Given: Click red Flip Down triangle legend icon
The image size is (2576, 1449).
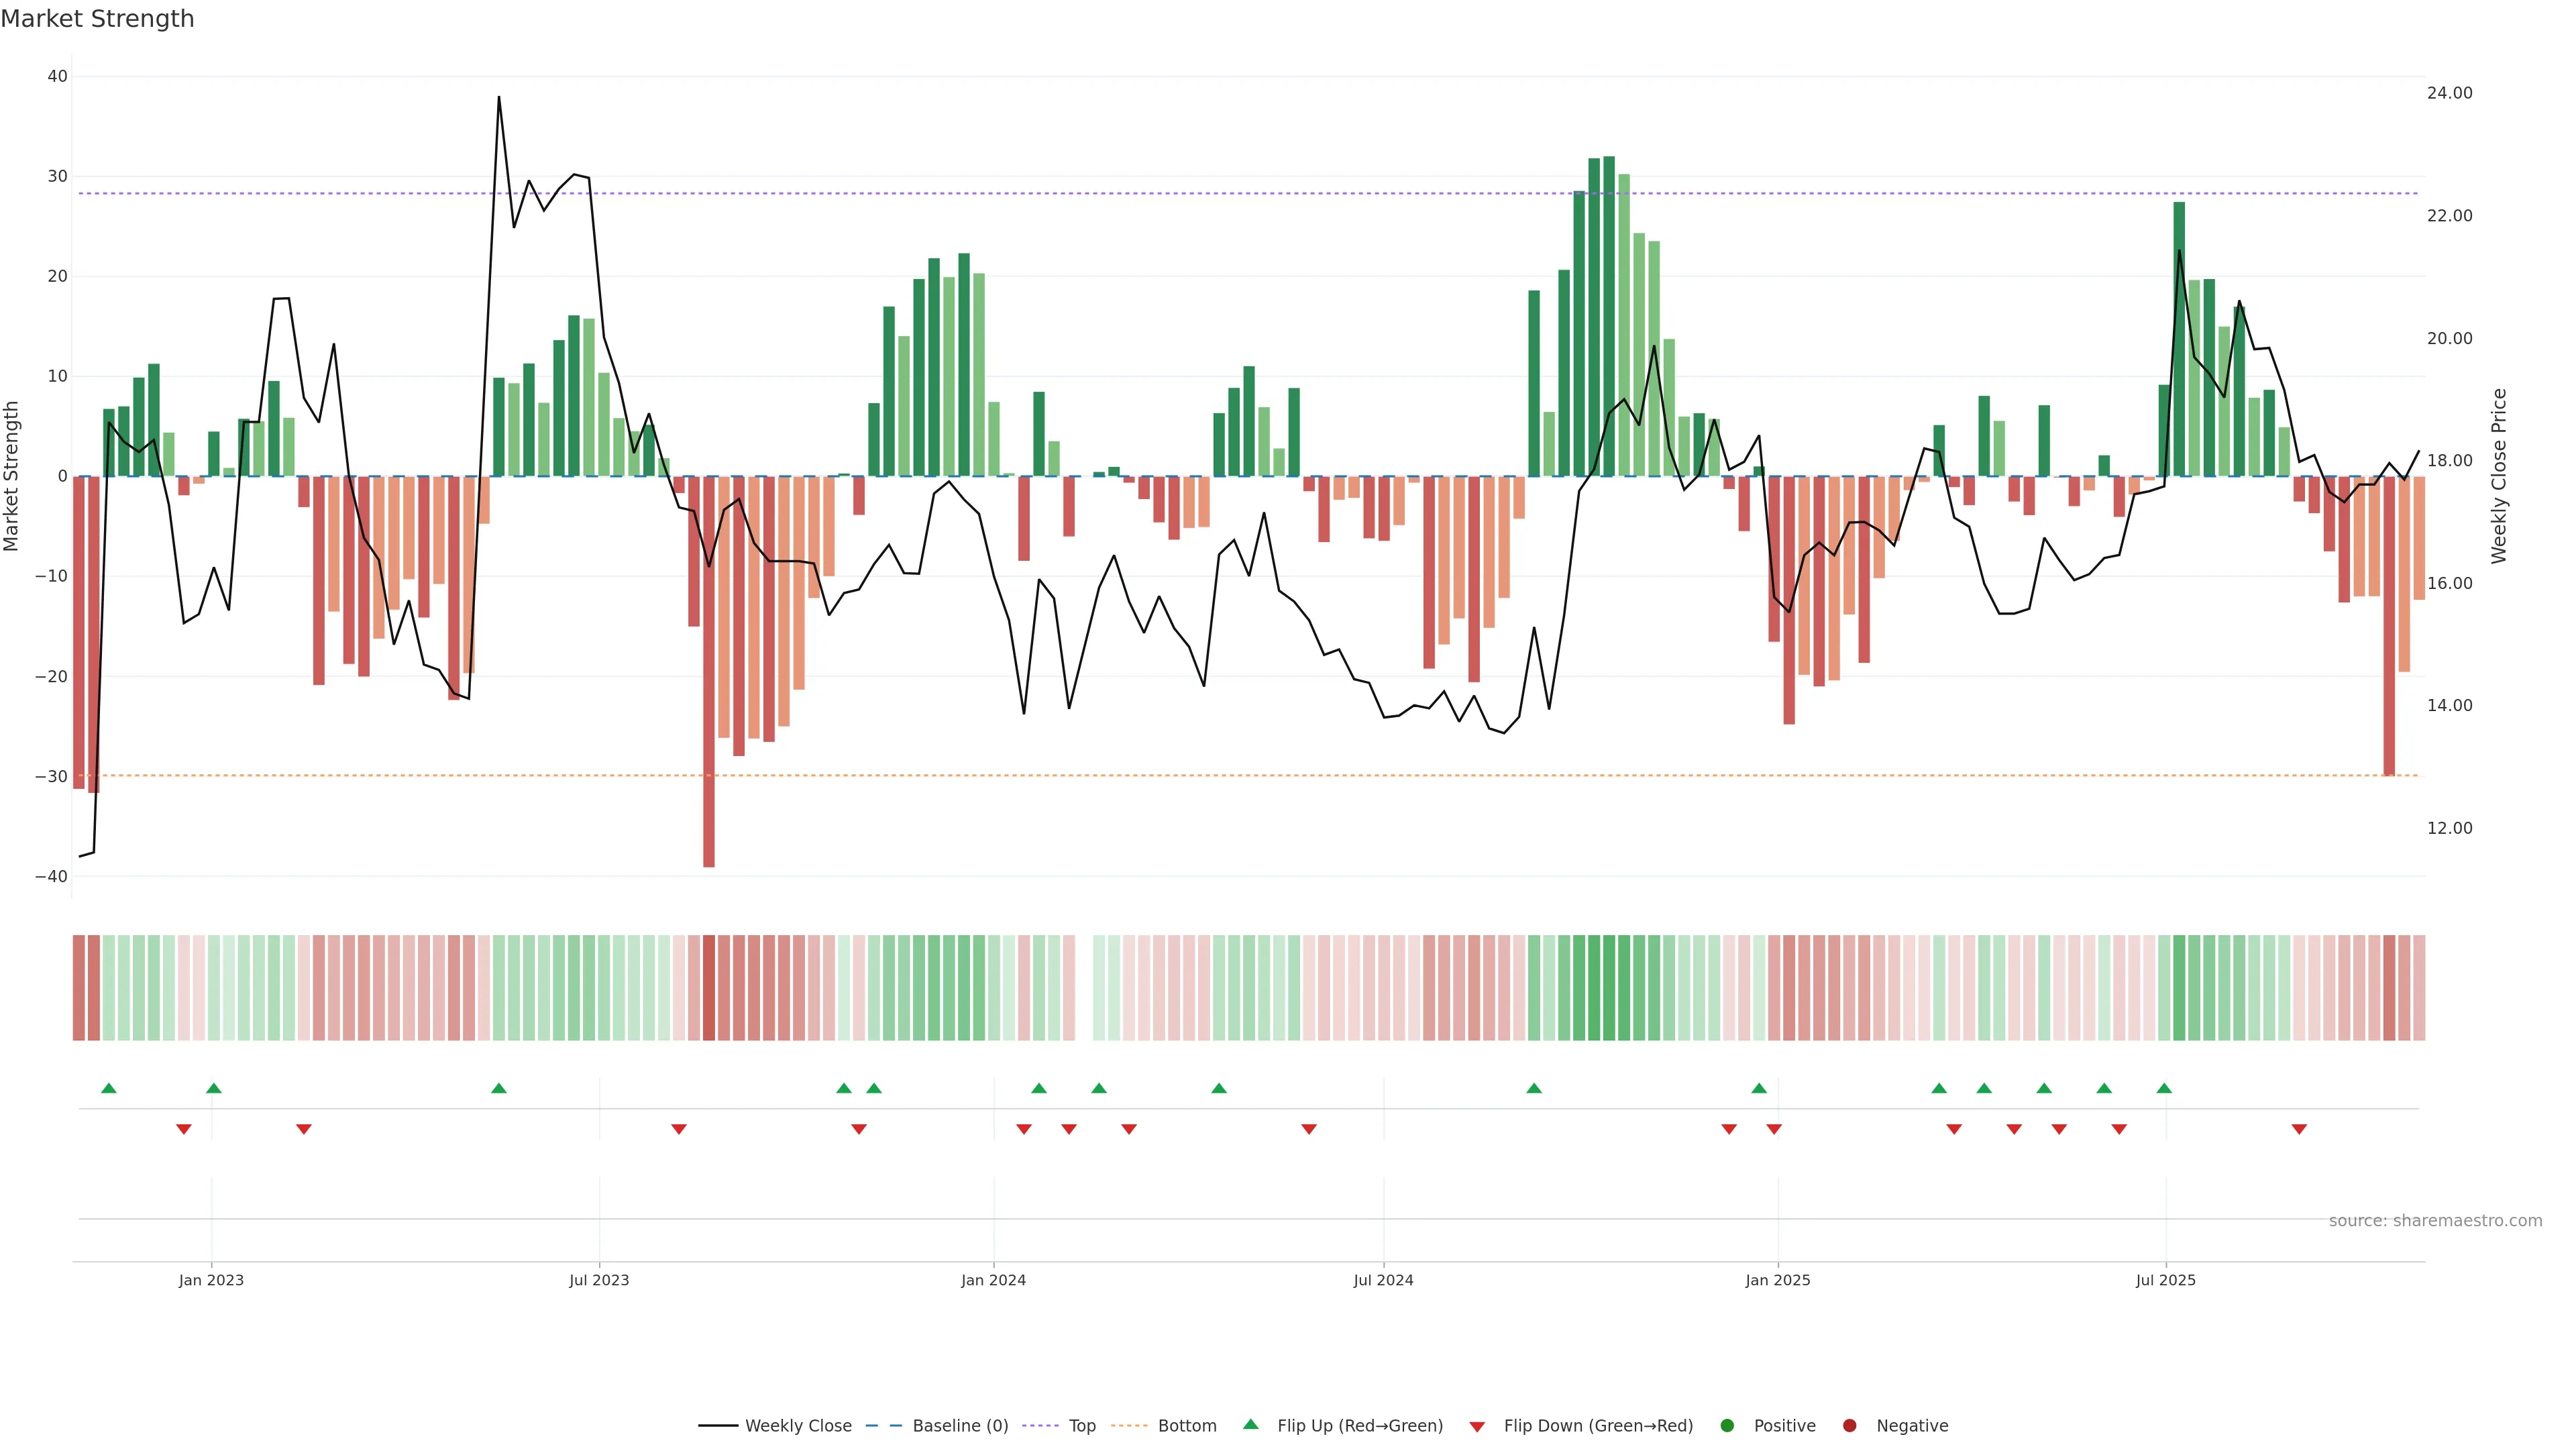Looking at the screenshot, I should click(x=1477, y=1426).
